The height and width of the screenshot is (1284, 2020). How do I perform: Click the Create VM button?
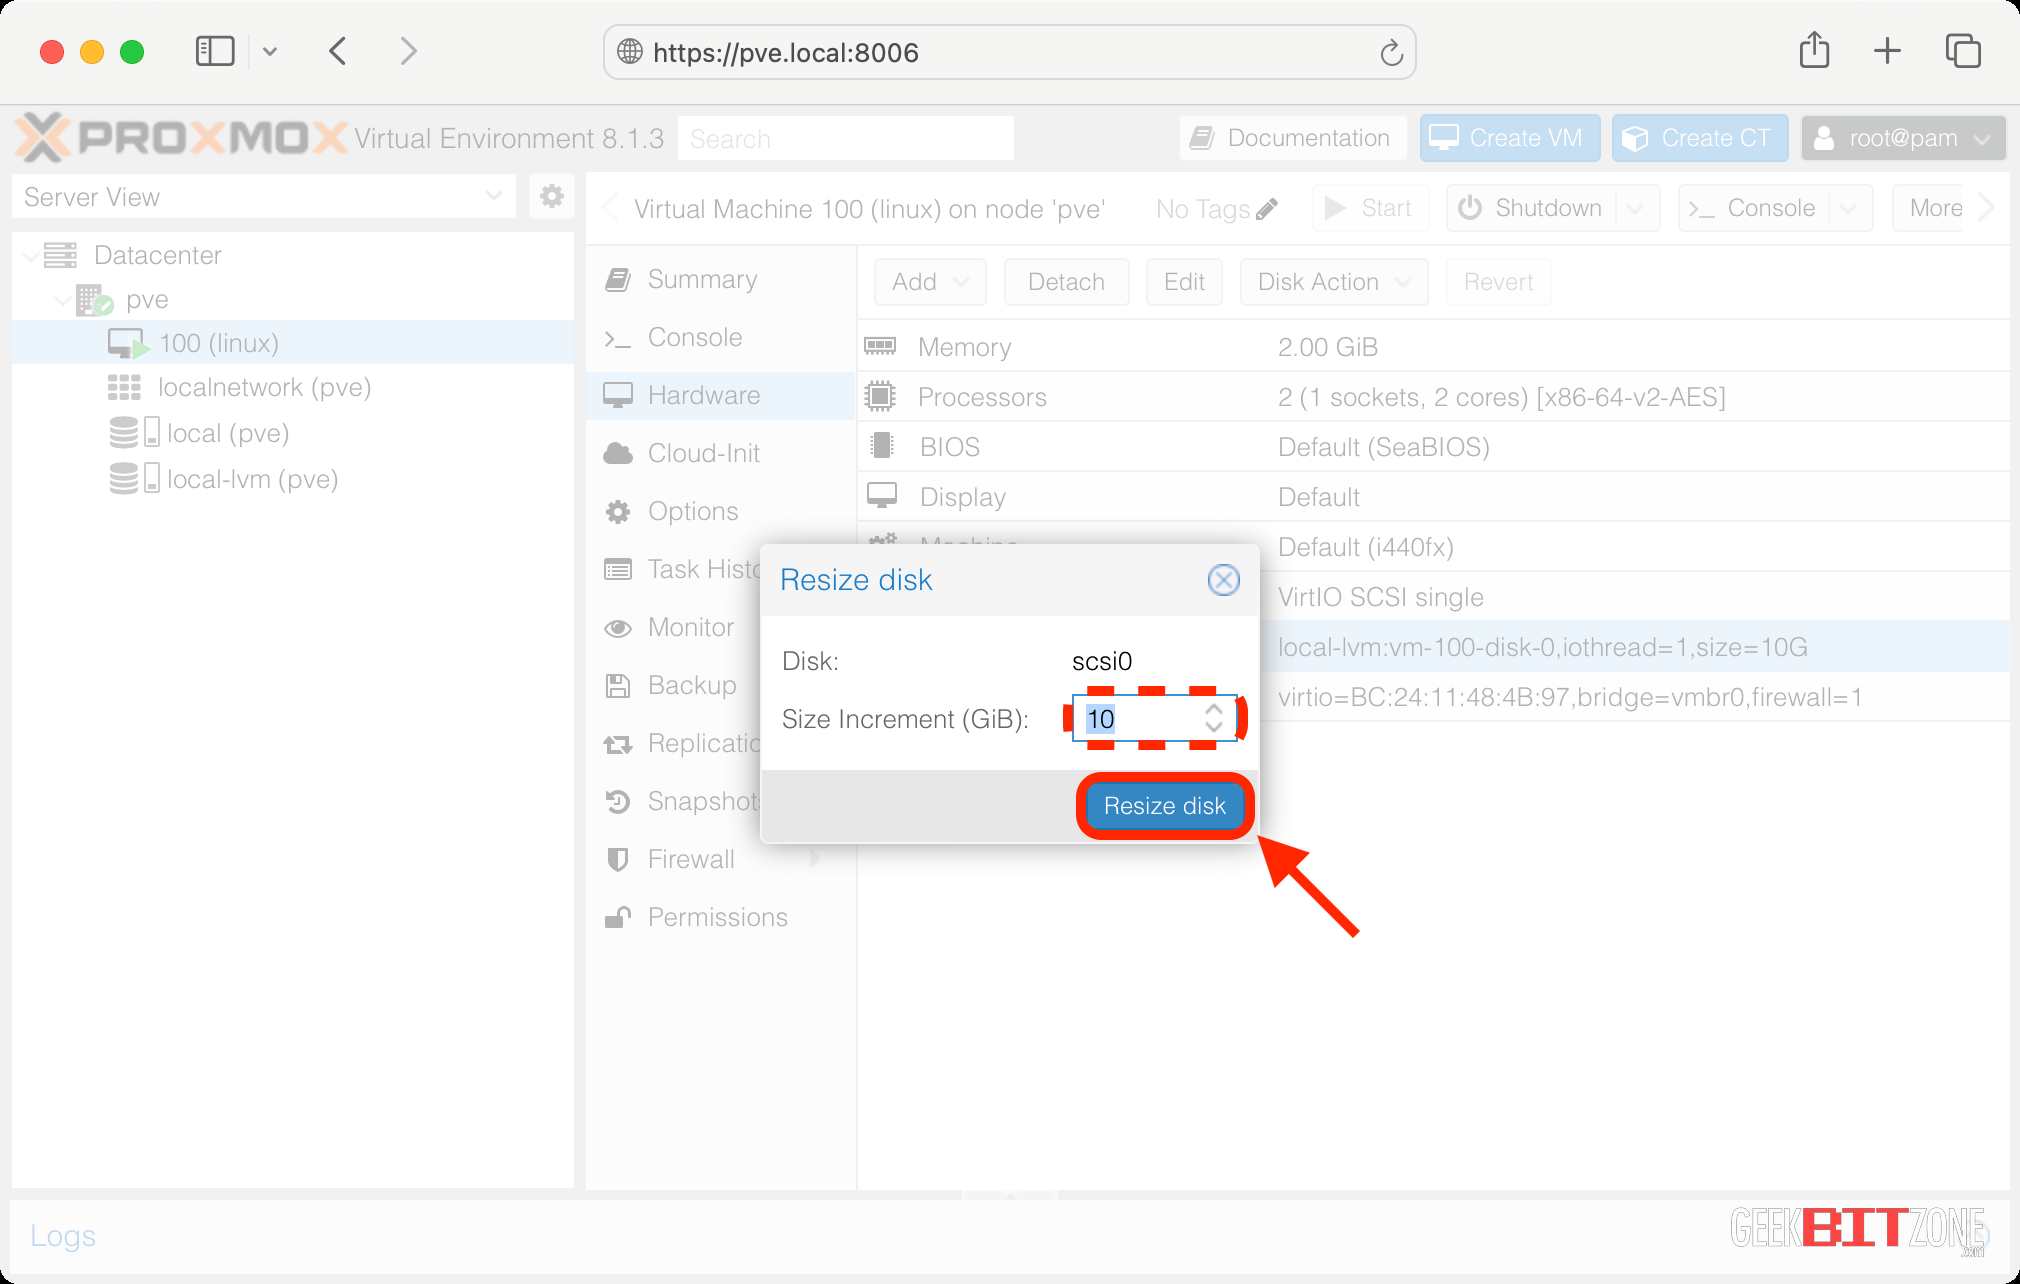pos(1509,137)
